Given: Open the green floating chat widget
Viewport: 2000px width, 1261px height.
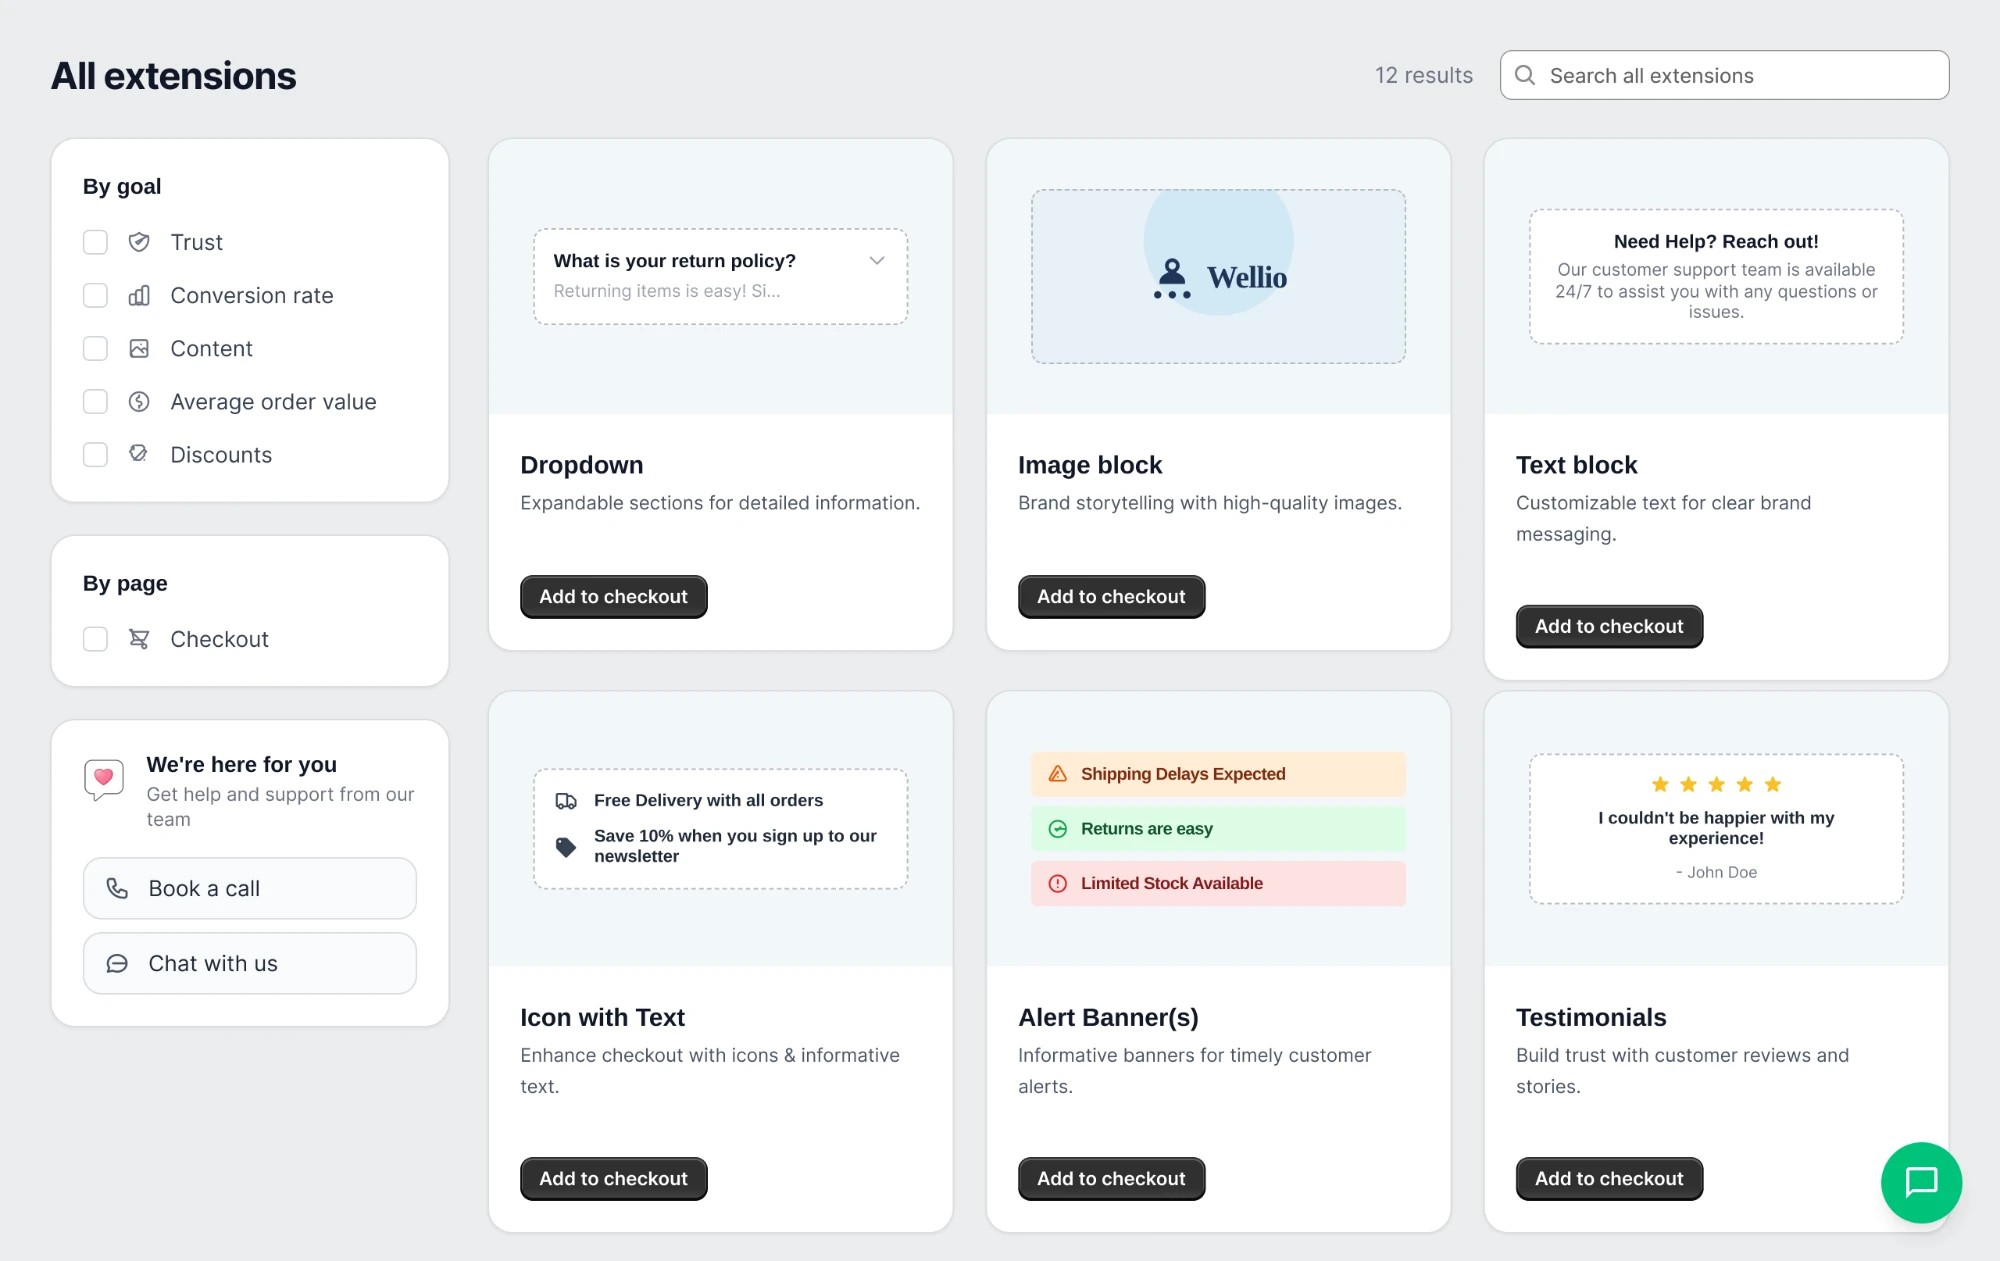Looking at the screenshot, I should 1921,1182.
